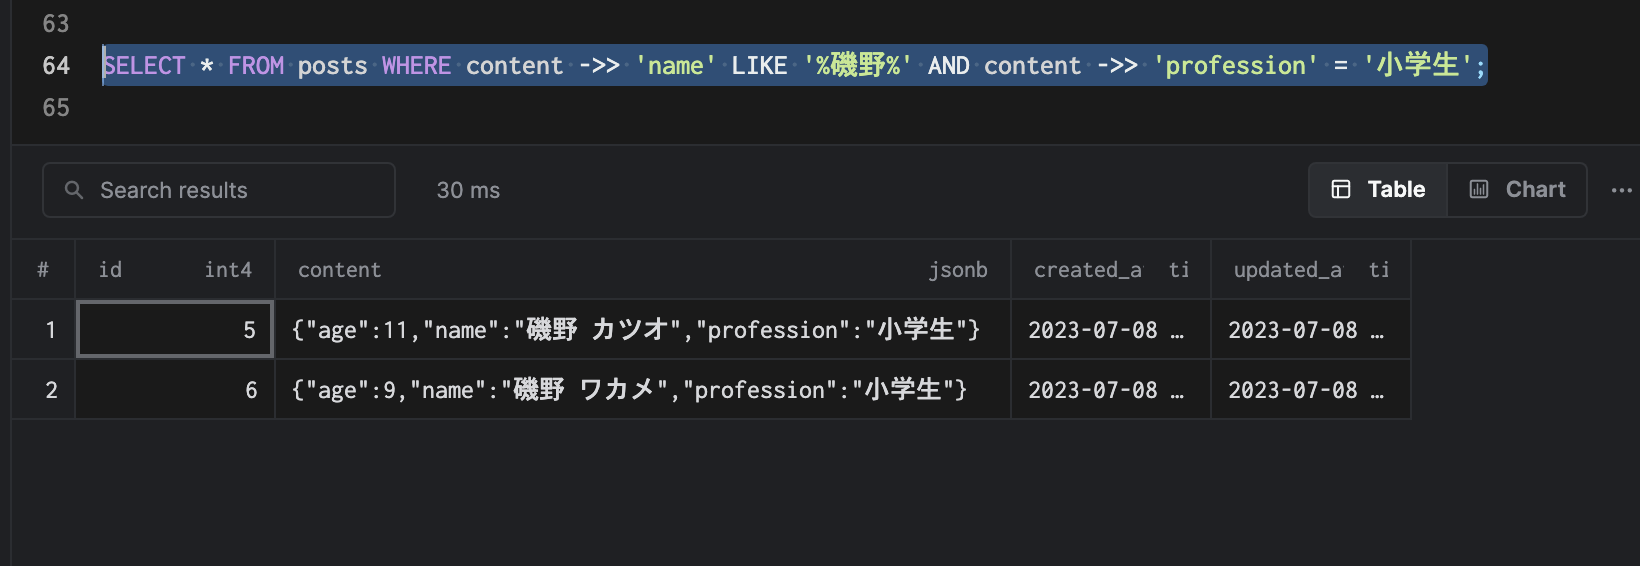Click the SELECT keyword in the SQL query
This screenshot has height=566, width=1640.
145,66
